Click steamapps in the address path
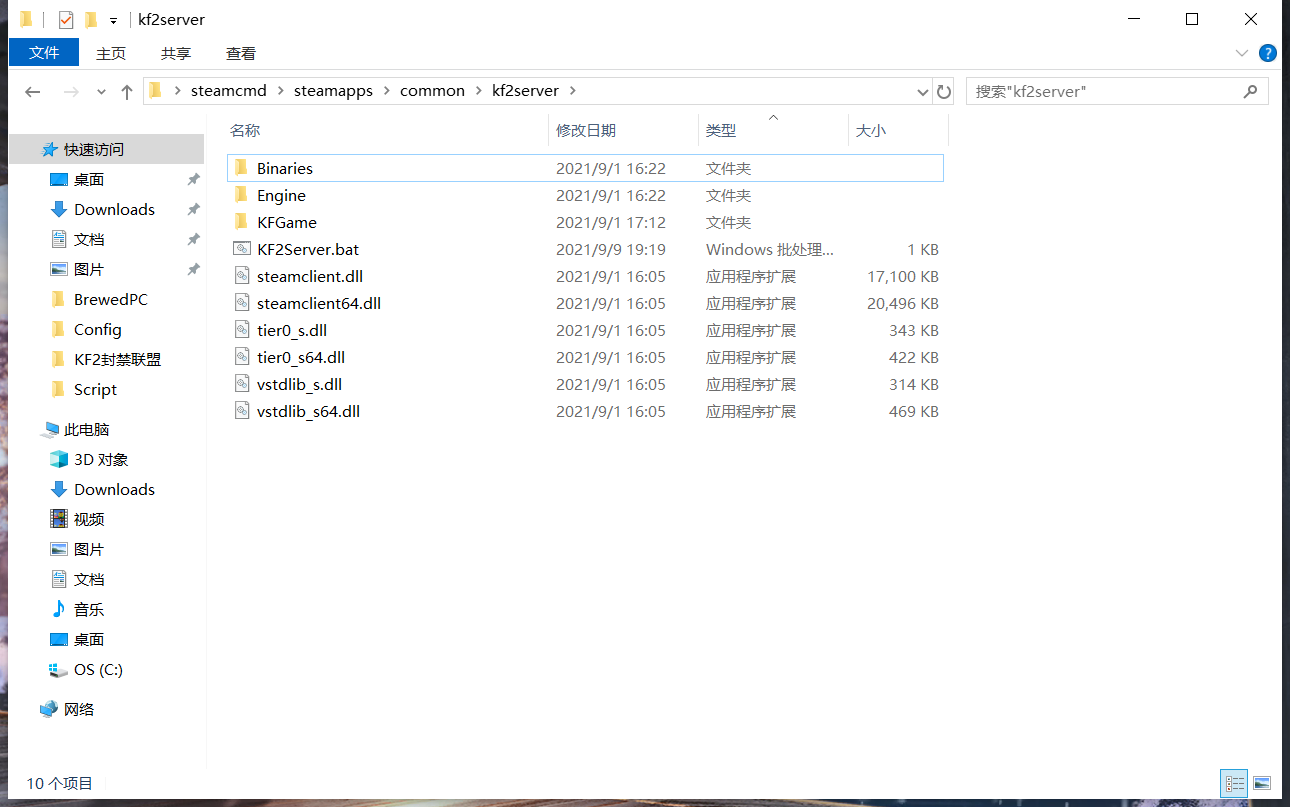 (x=333, y=90)
